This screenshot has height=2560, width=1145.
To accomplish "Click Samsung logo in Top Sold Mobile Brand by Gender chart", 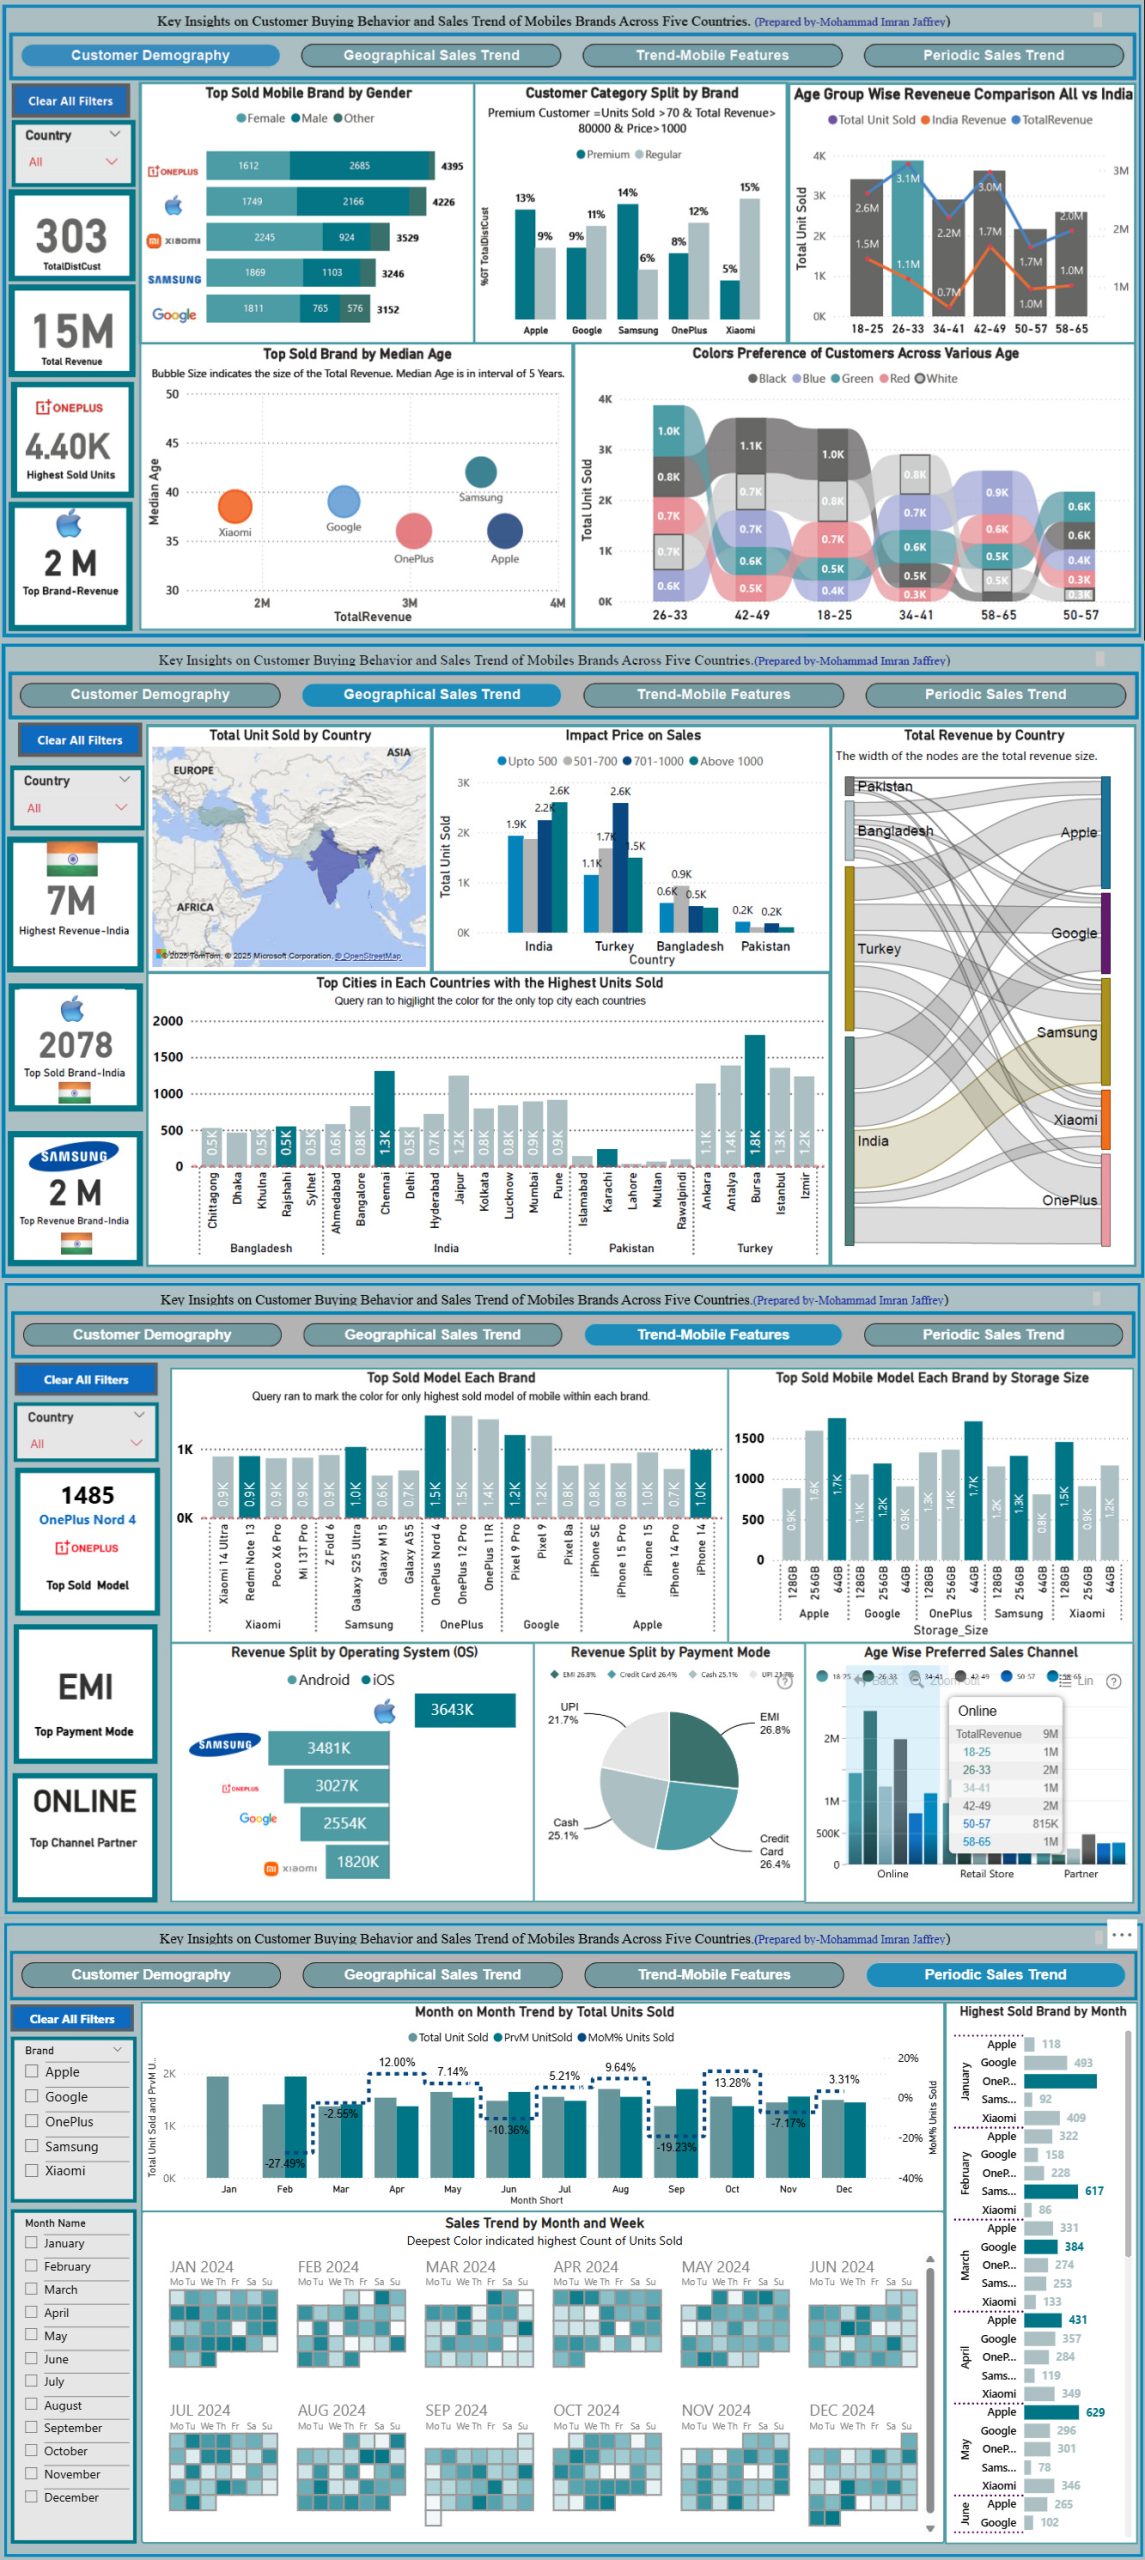I will click(x=174, y=279).
